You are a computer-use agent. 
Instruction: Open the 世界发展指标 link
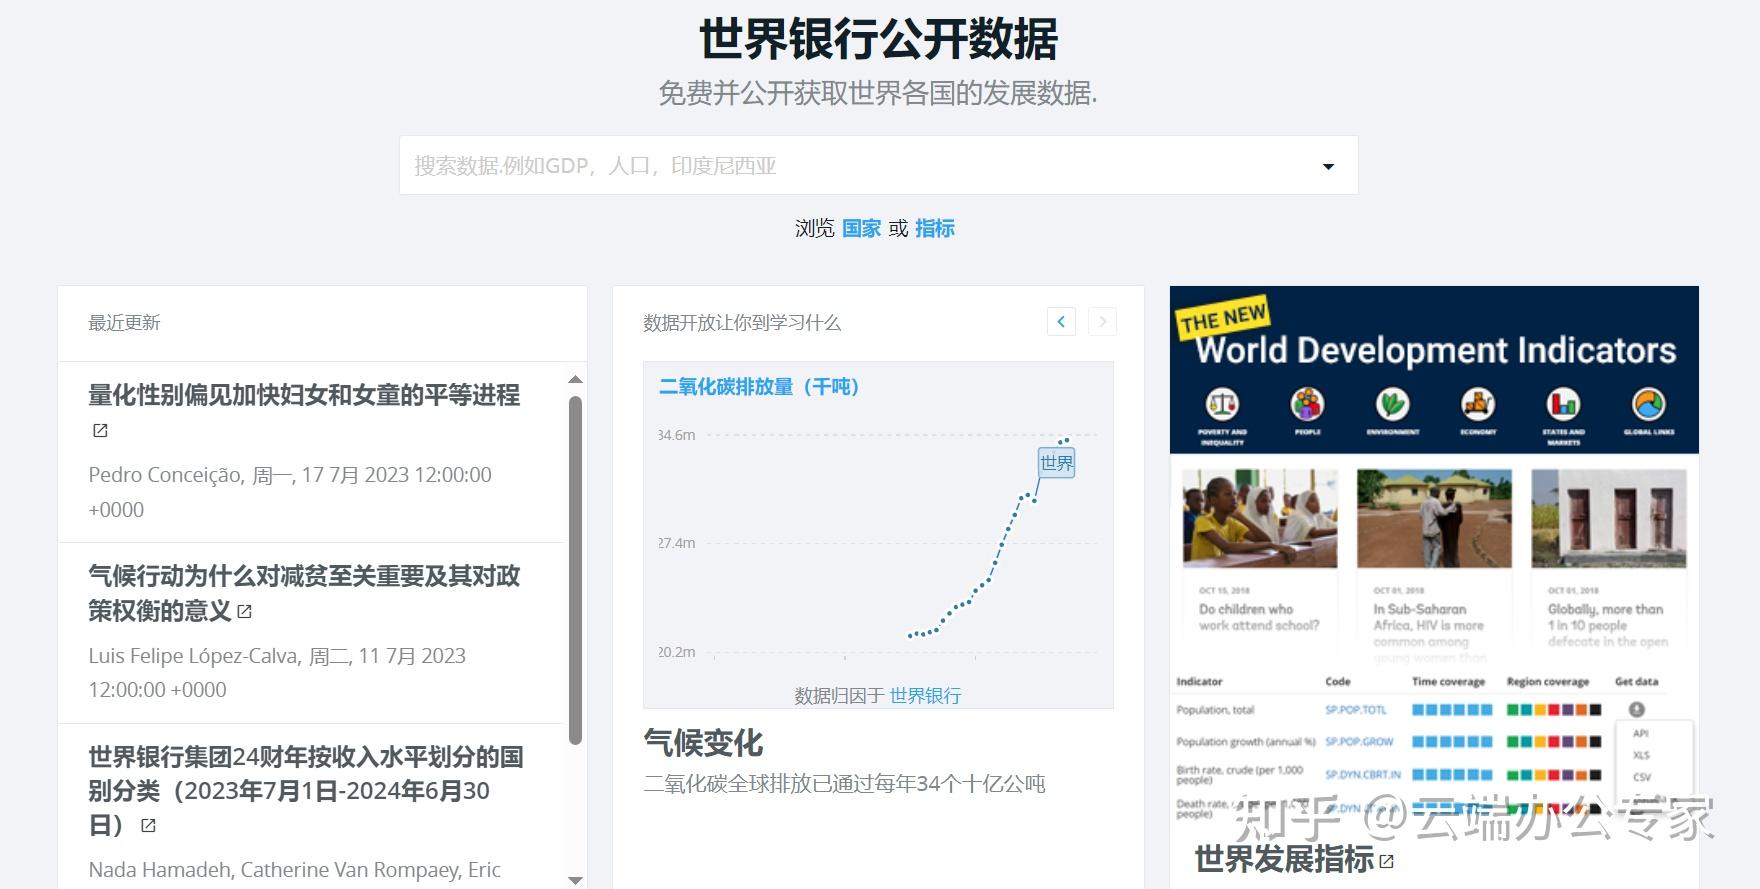pyautogui.click(x=1284, y=859)
